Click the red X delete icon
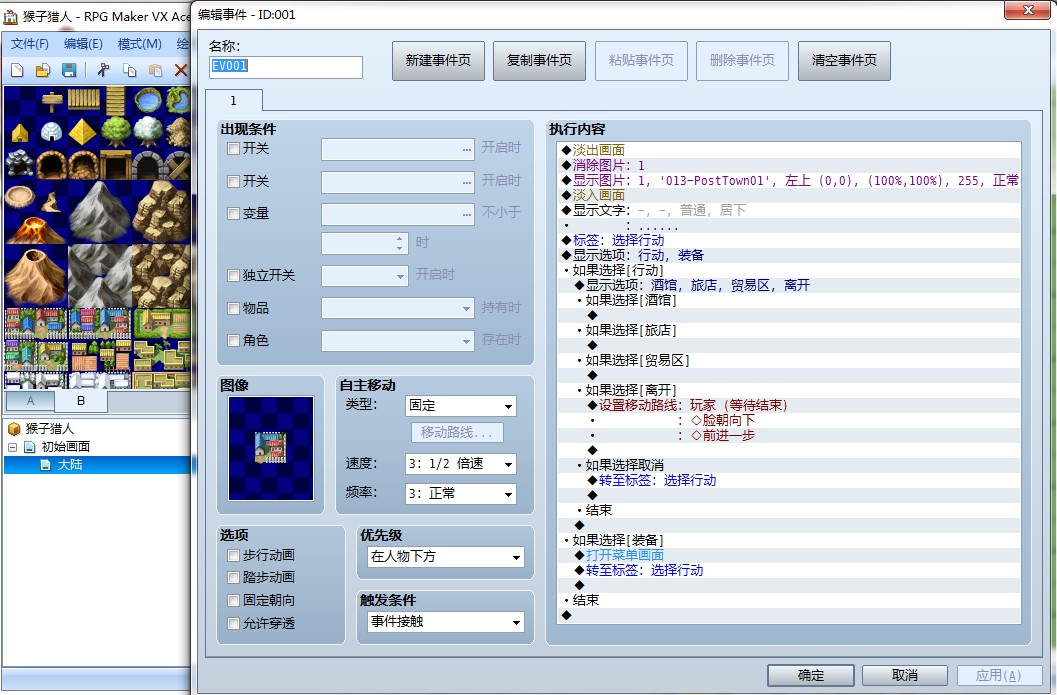The height and width of the screenshot is (695, 1057). 181,70
